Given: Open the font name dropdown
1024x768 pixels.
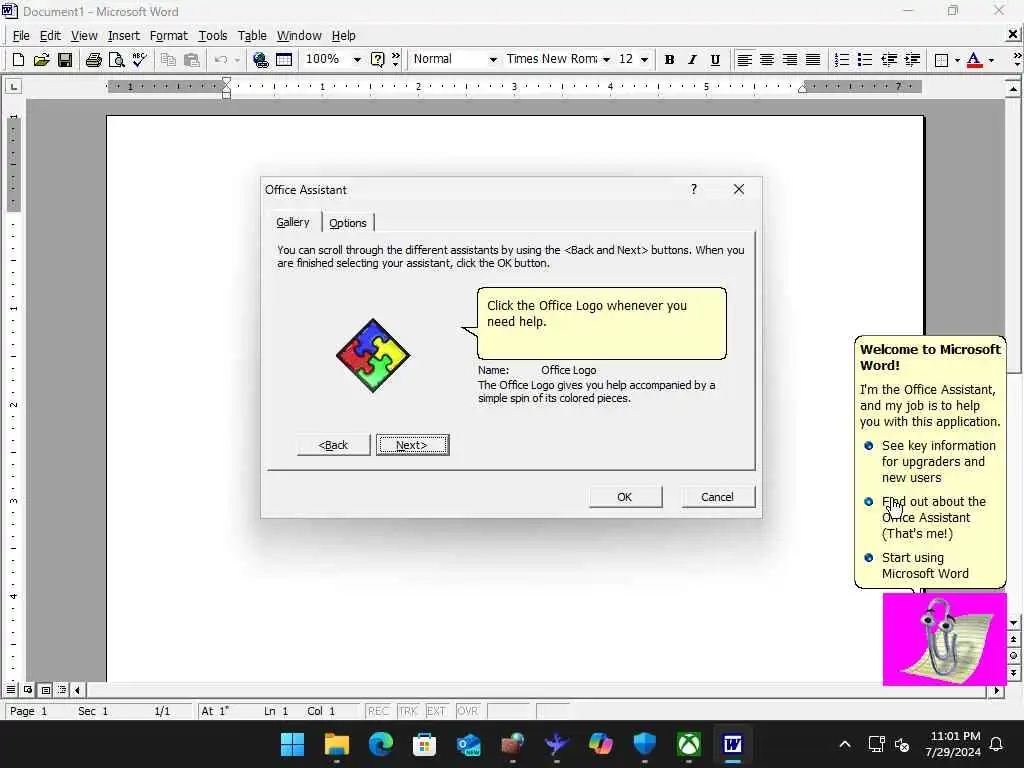Looking at the screenshot, I should coord(606,59).
